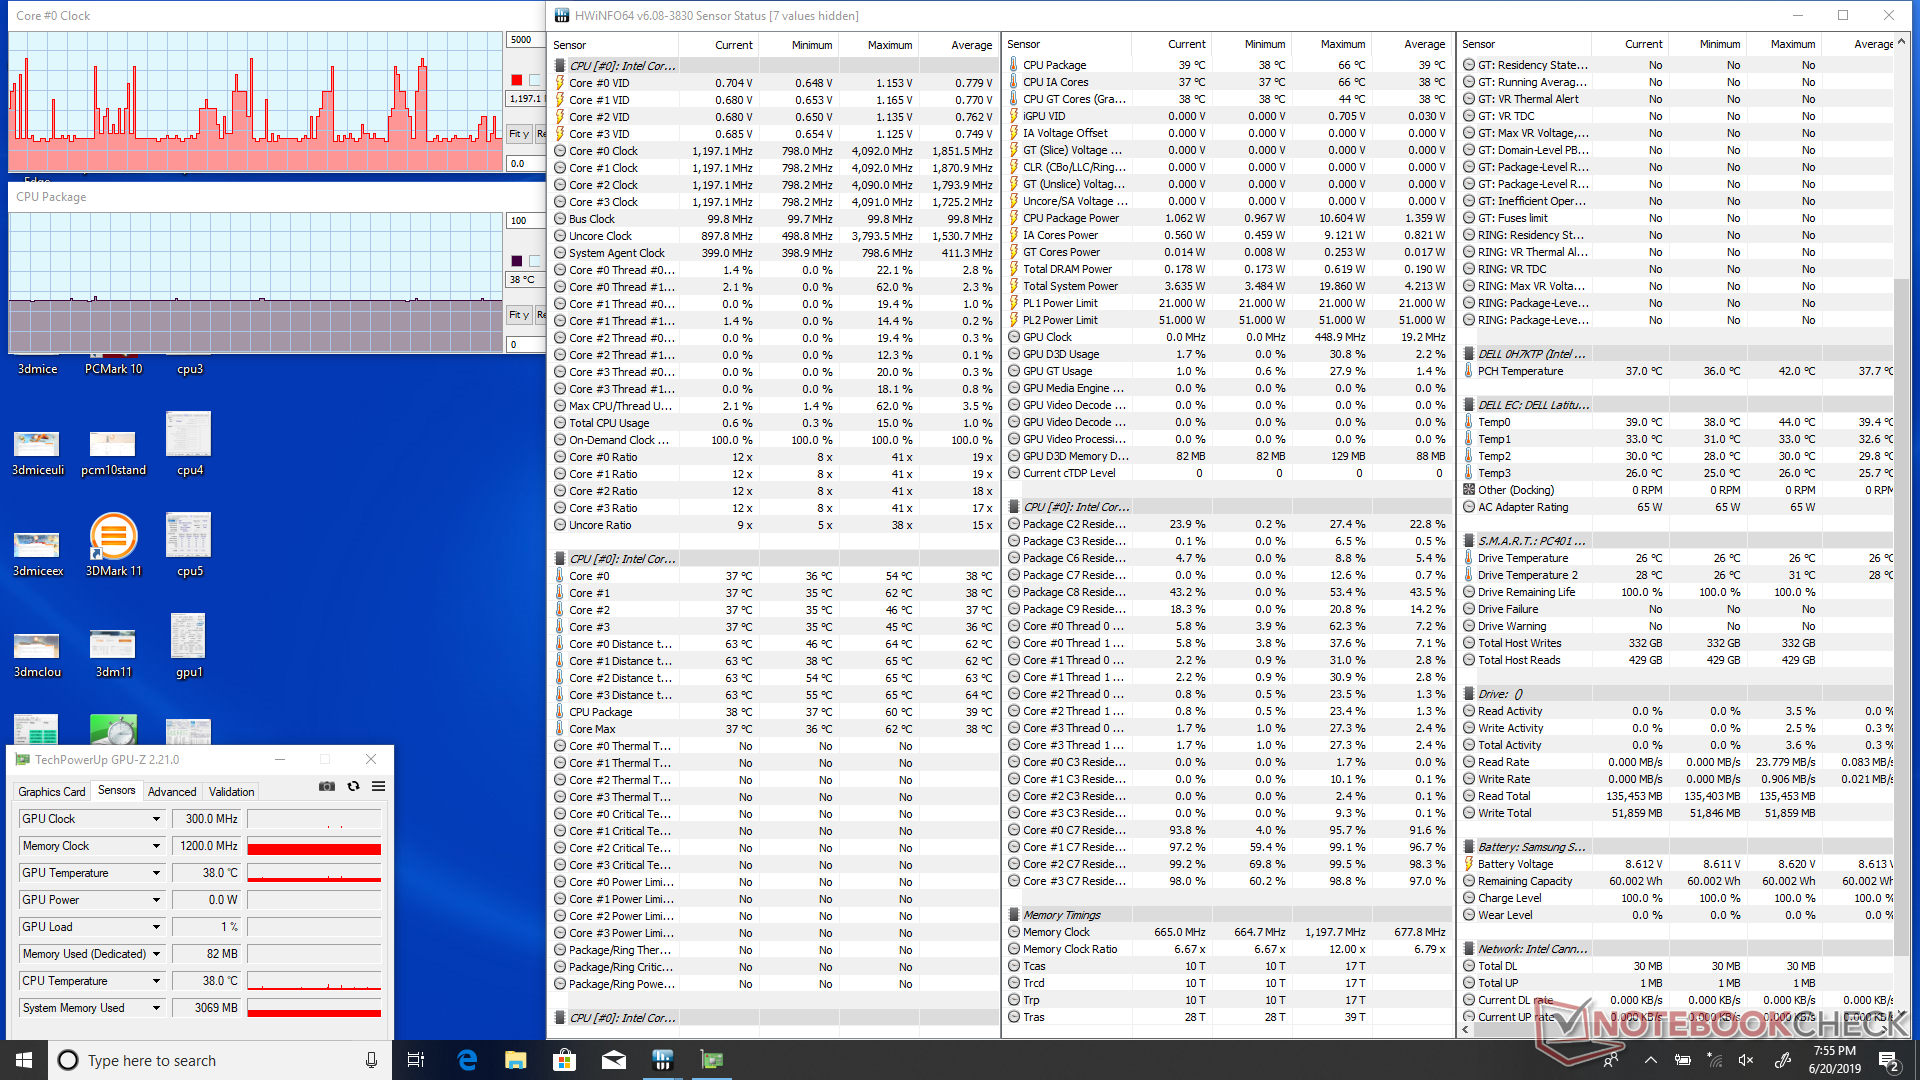This screenshot has width=1920, height=1080.
Task: Open the Validation tab
Action: (231, 791)
